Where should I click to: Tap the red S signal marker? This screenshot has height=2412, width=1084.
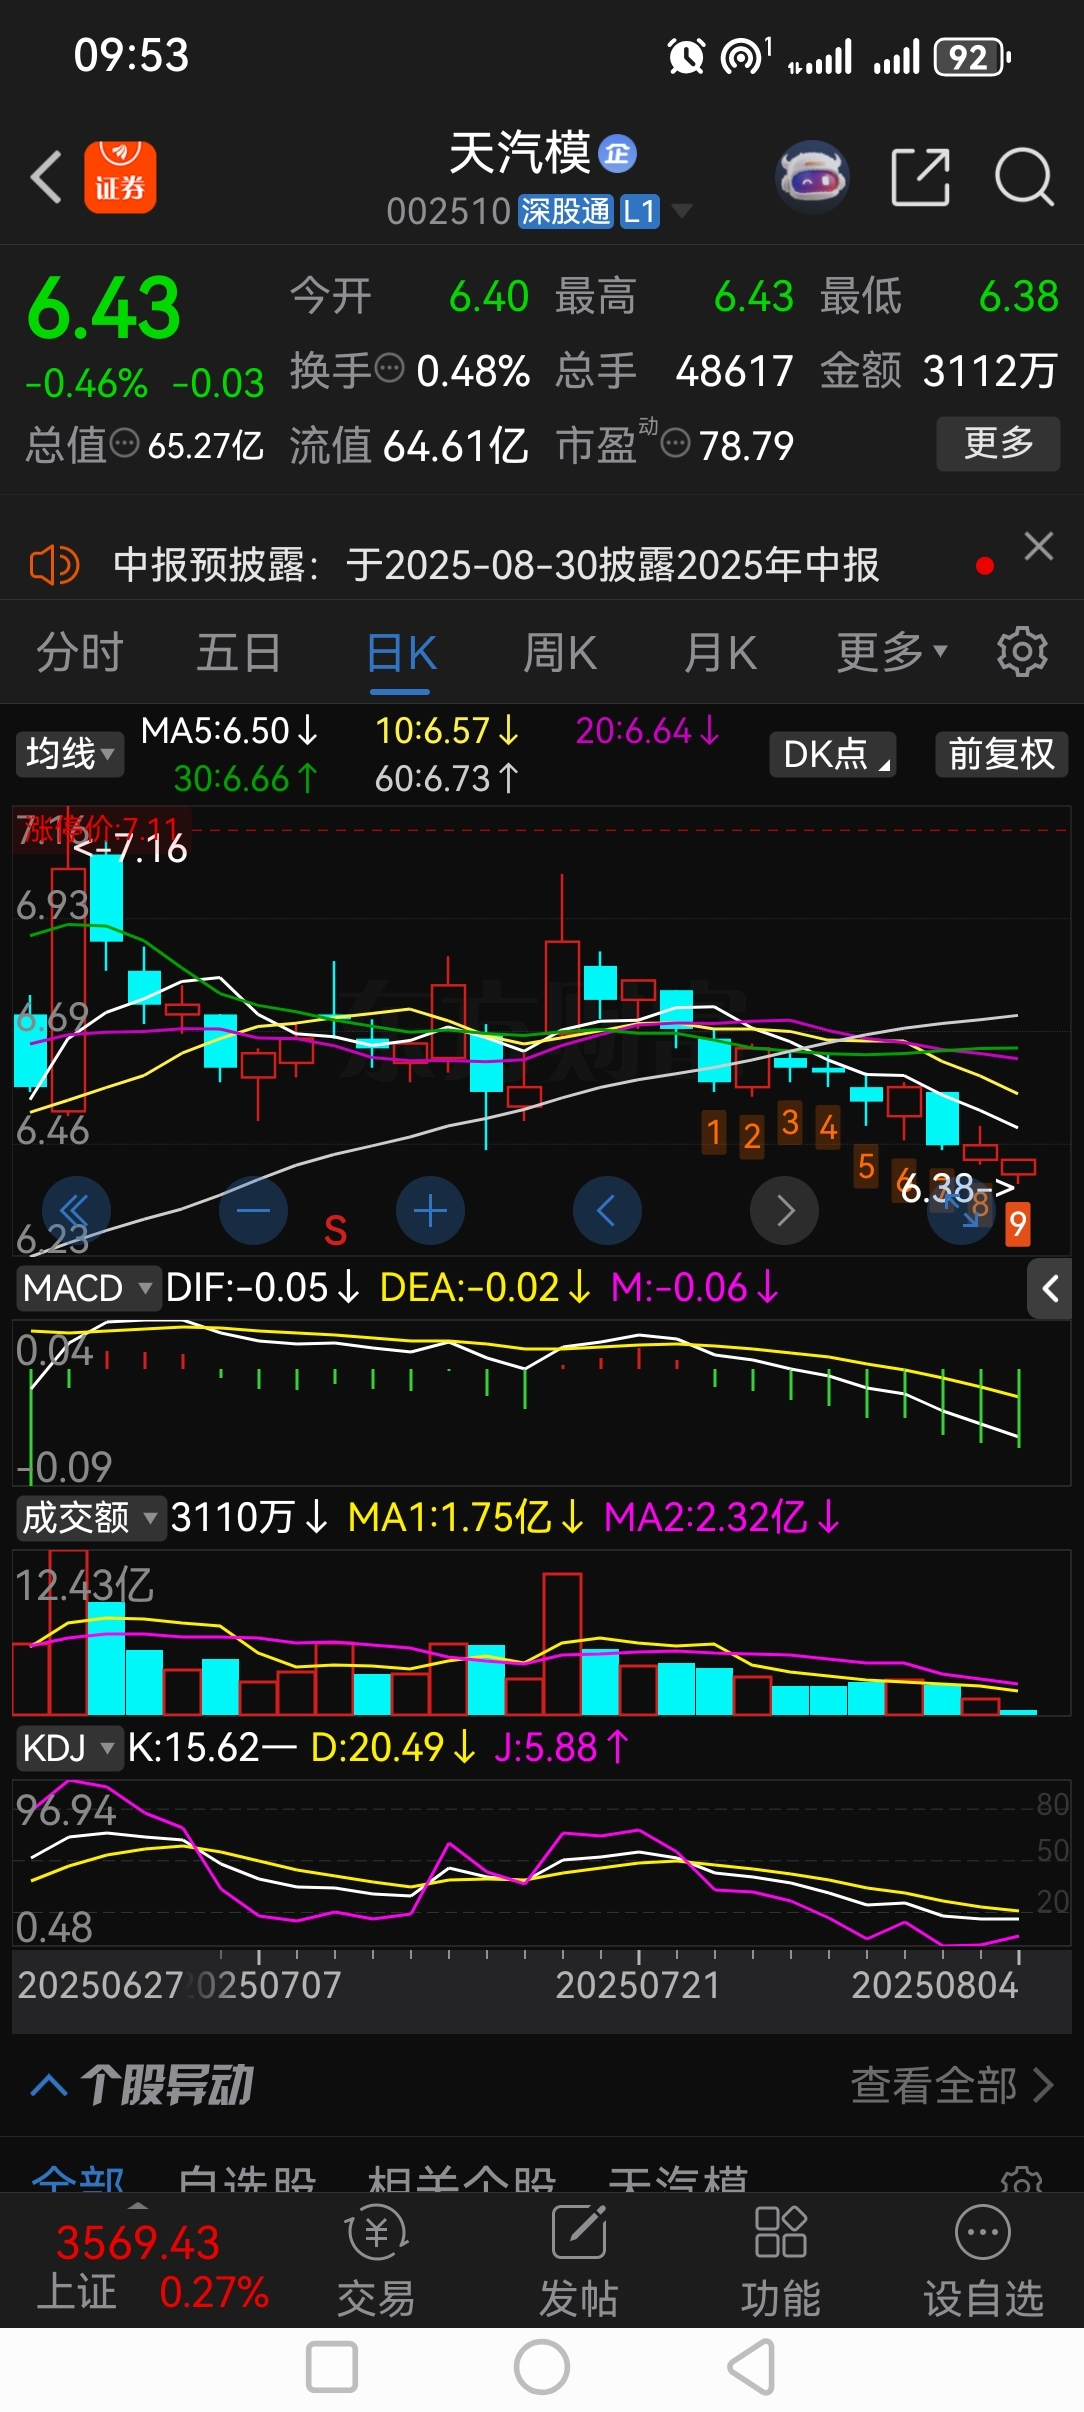pos(335,1231)
